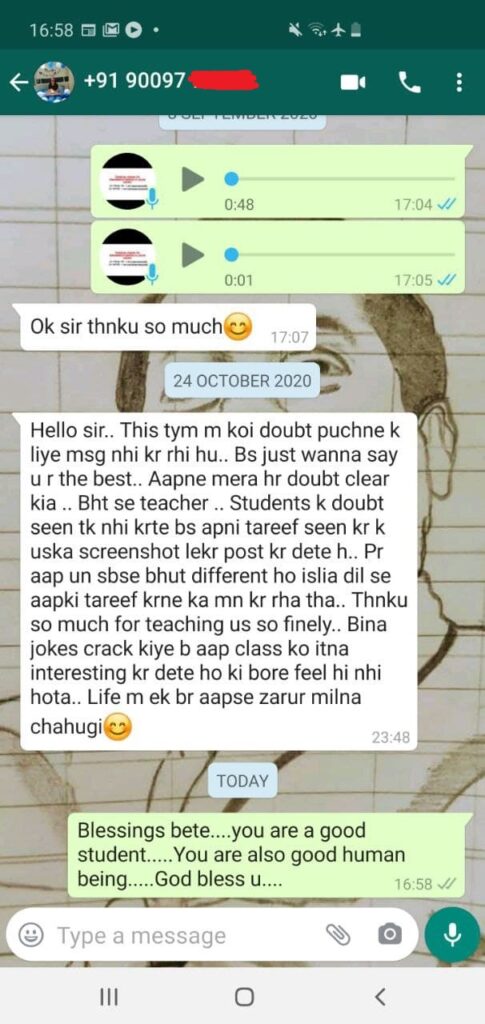This screenshot has width=485, height=1024.
Task: Start a voice call via the phone icon
Action: tap(409, 82)
